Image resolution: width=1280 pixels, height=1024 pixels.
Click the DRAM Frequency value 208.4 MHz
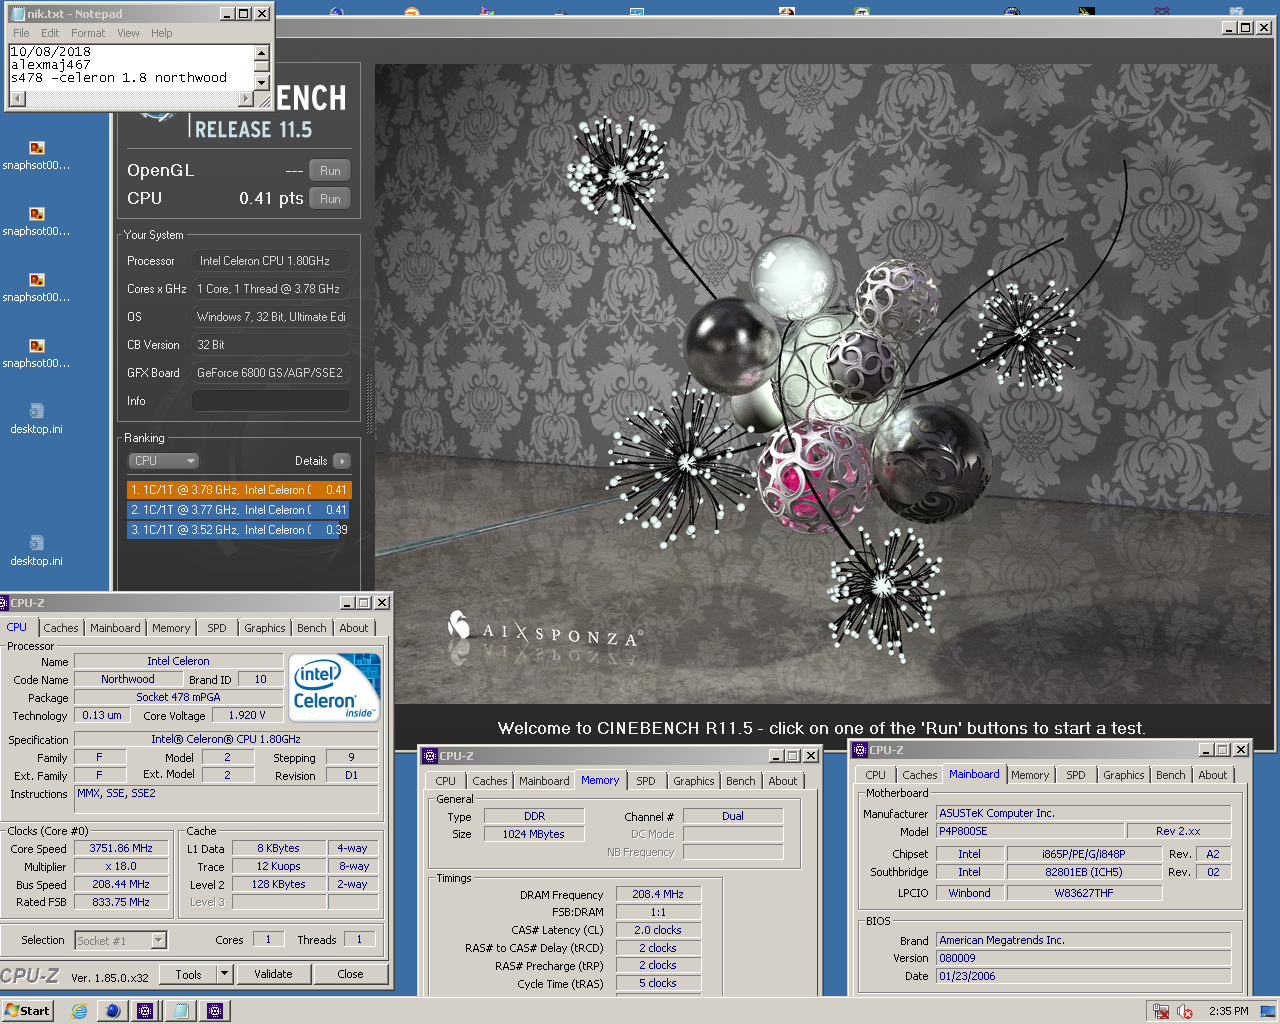[x=658, y=894]
